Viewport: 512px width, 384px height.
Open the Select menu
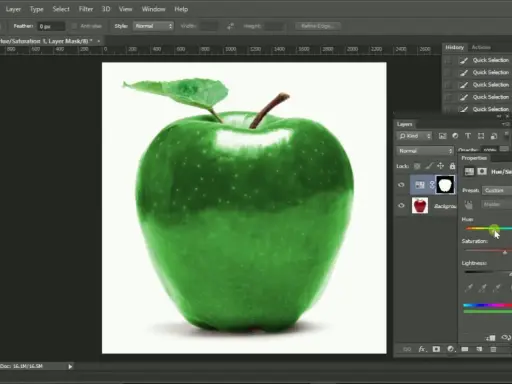coord(61,9)
